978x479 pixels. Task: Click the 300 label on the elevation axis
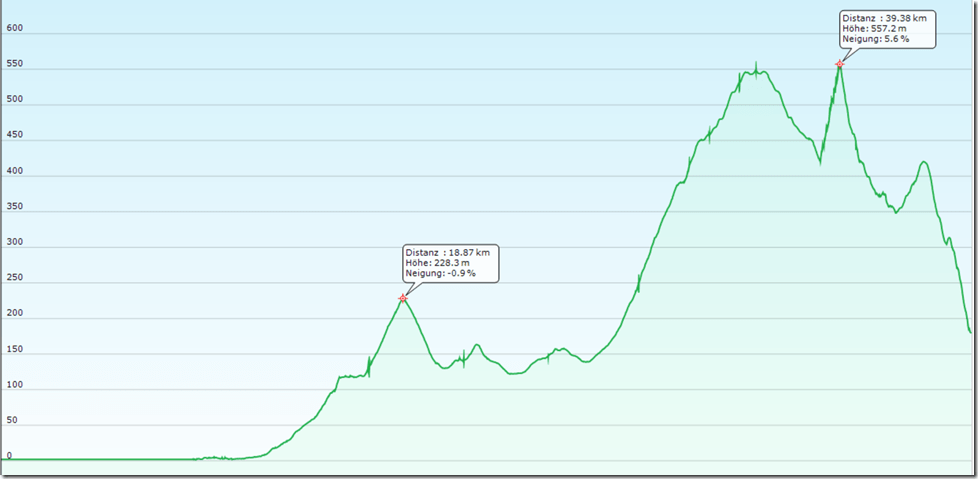pos(15,244)
